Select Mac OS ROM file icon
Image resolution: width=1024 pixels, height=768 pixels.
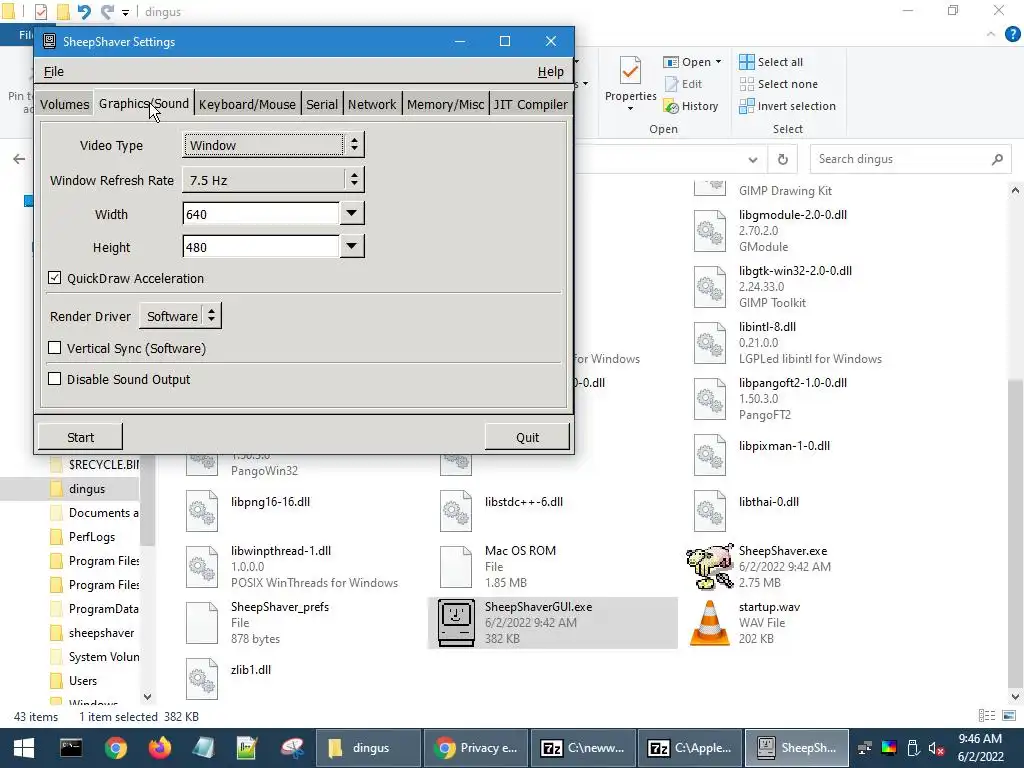point(456,567)
